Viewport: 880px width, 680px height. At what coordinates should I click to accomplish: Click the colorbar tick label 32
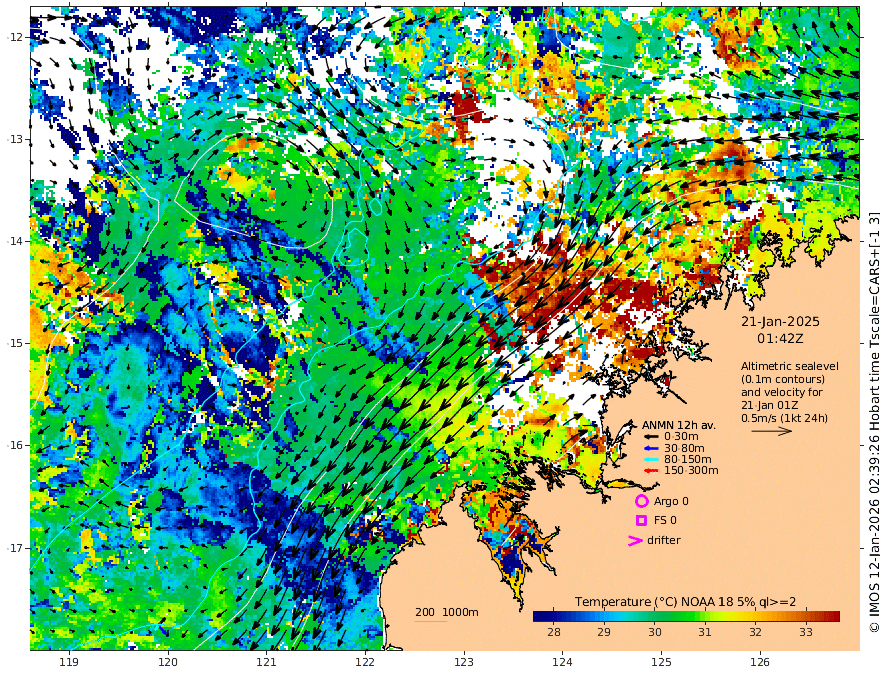[755, 632]
